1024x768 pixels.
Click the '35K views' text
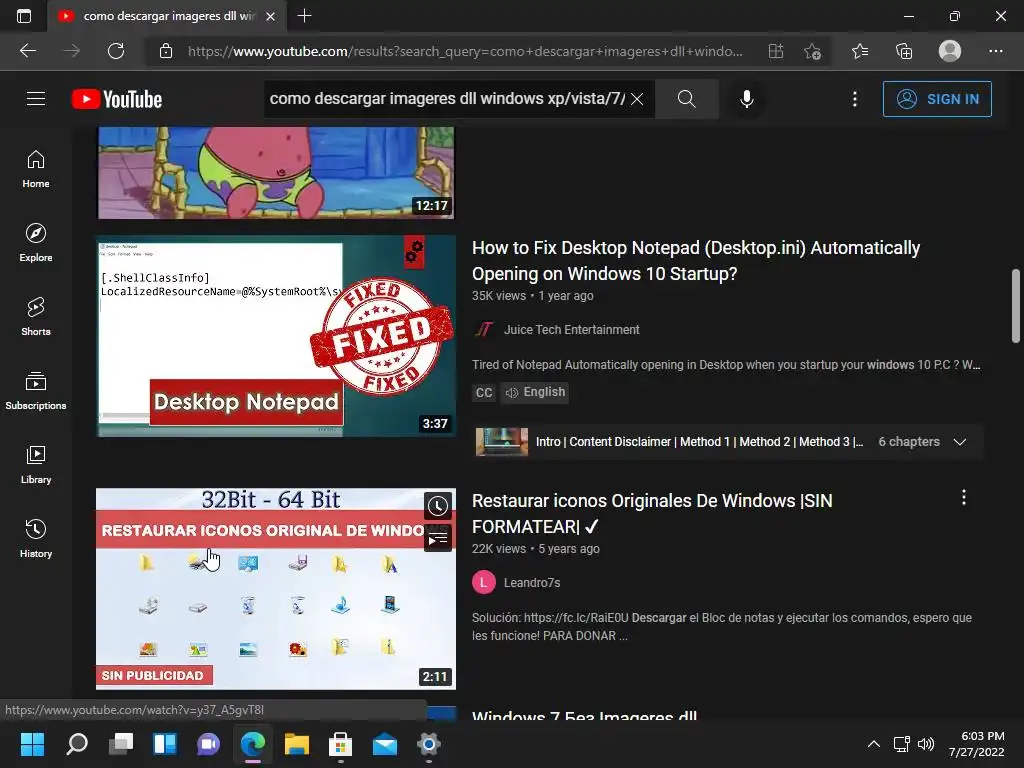[499, 296]
